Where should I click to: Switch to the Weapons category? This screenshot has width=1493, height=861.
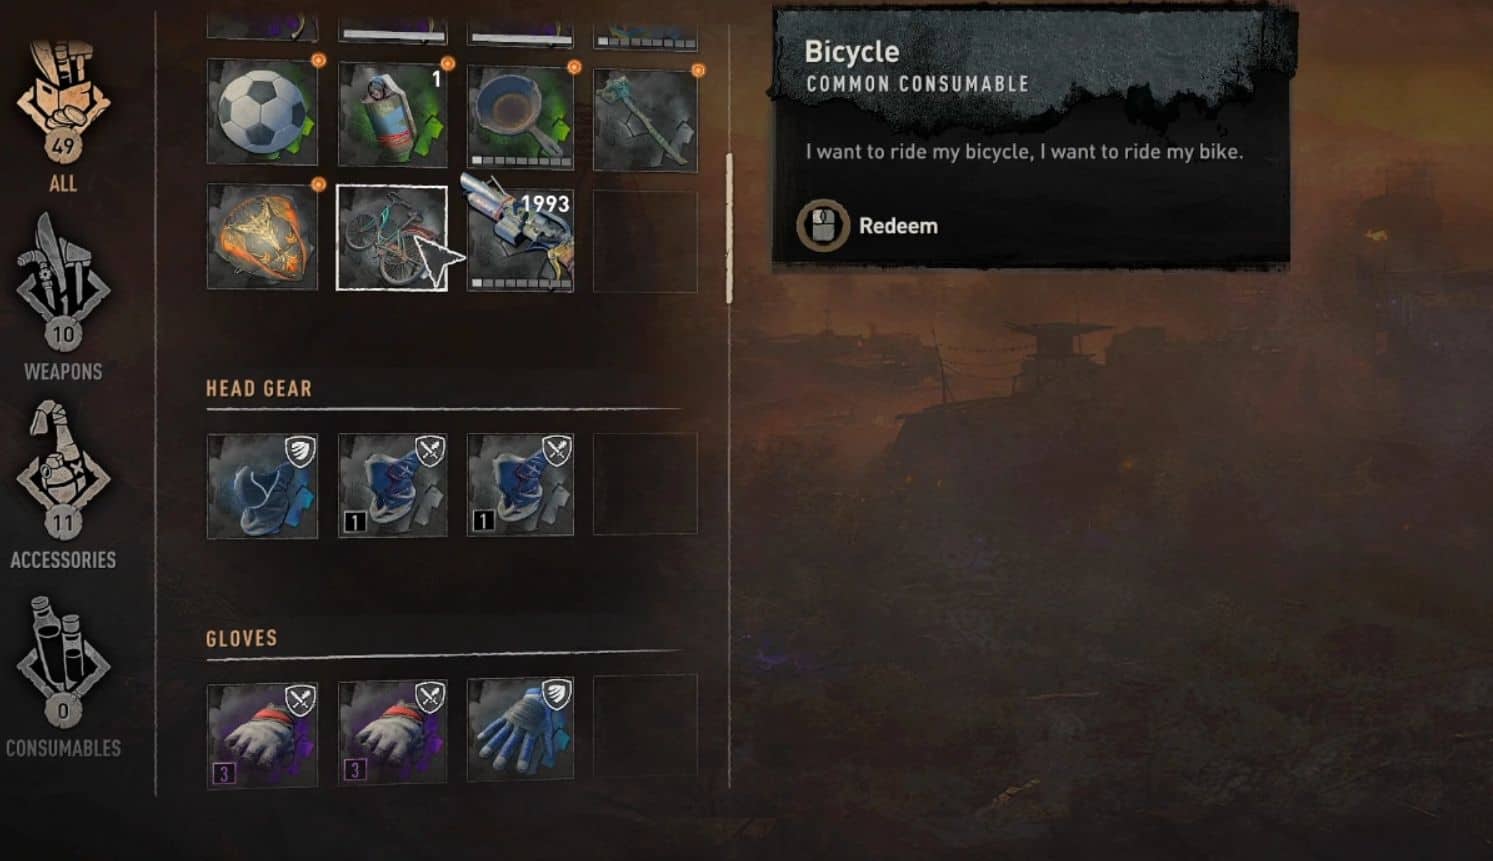(x=62, y=298)
